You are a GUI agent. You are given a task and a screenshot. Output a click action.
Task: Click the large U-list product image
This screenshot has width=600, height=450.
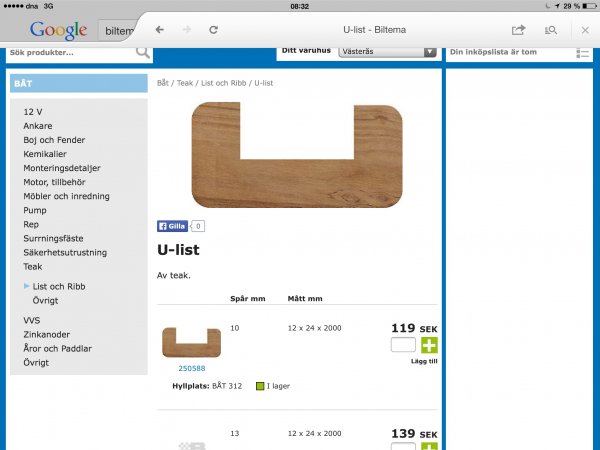point(297,154)
